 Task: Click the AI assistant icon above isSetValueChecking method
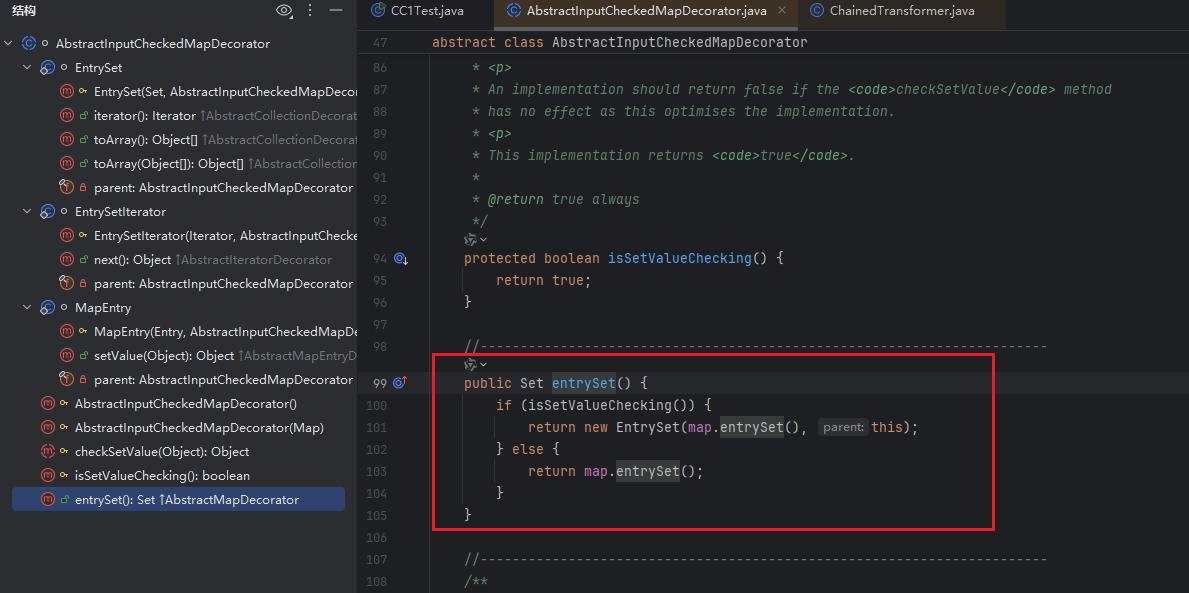(471, 240)
